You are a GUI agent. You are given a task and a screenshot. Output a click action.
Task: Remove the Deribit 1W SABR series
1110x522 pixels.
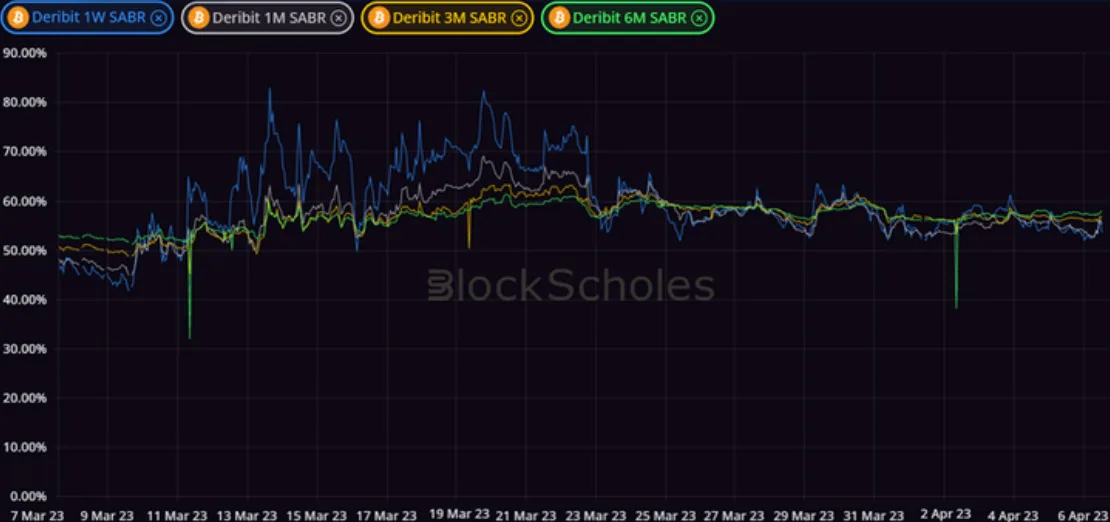pos(159,18)
